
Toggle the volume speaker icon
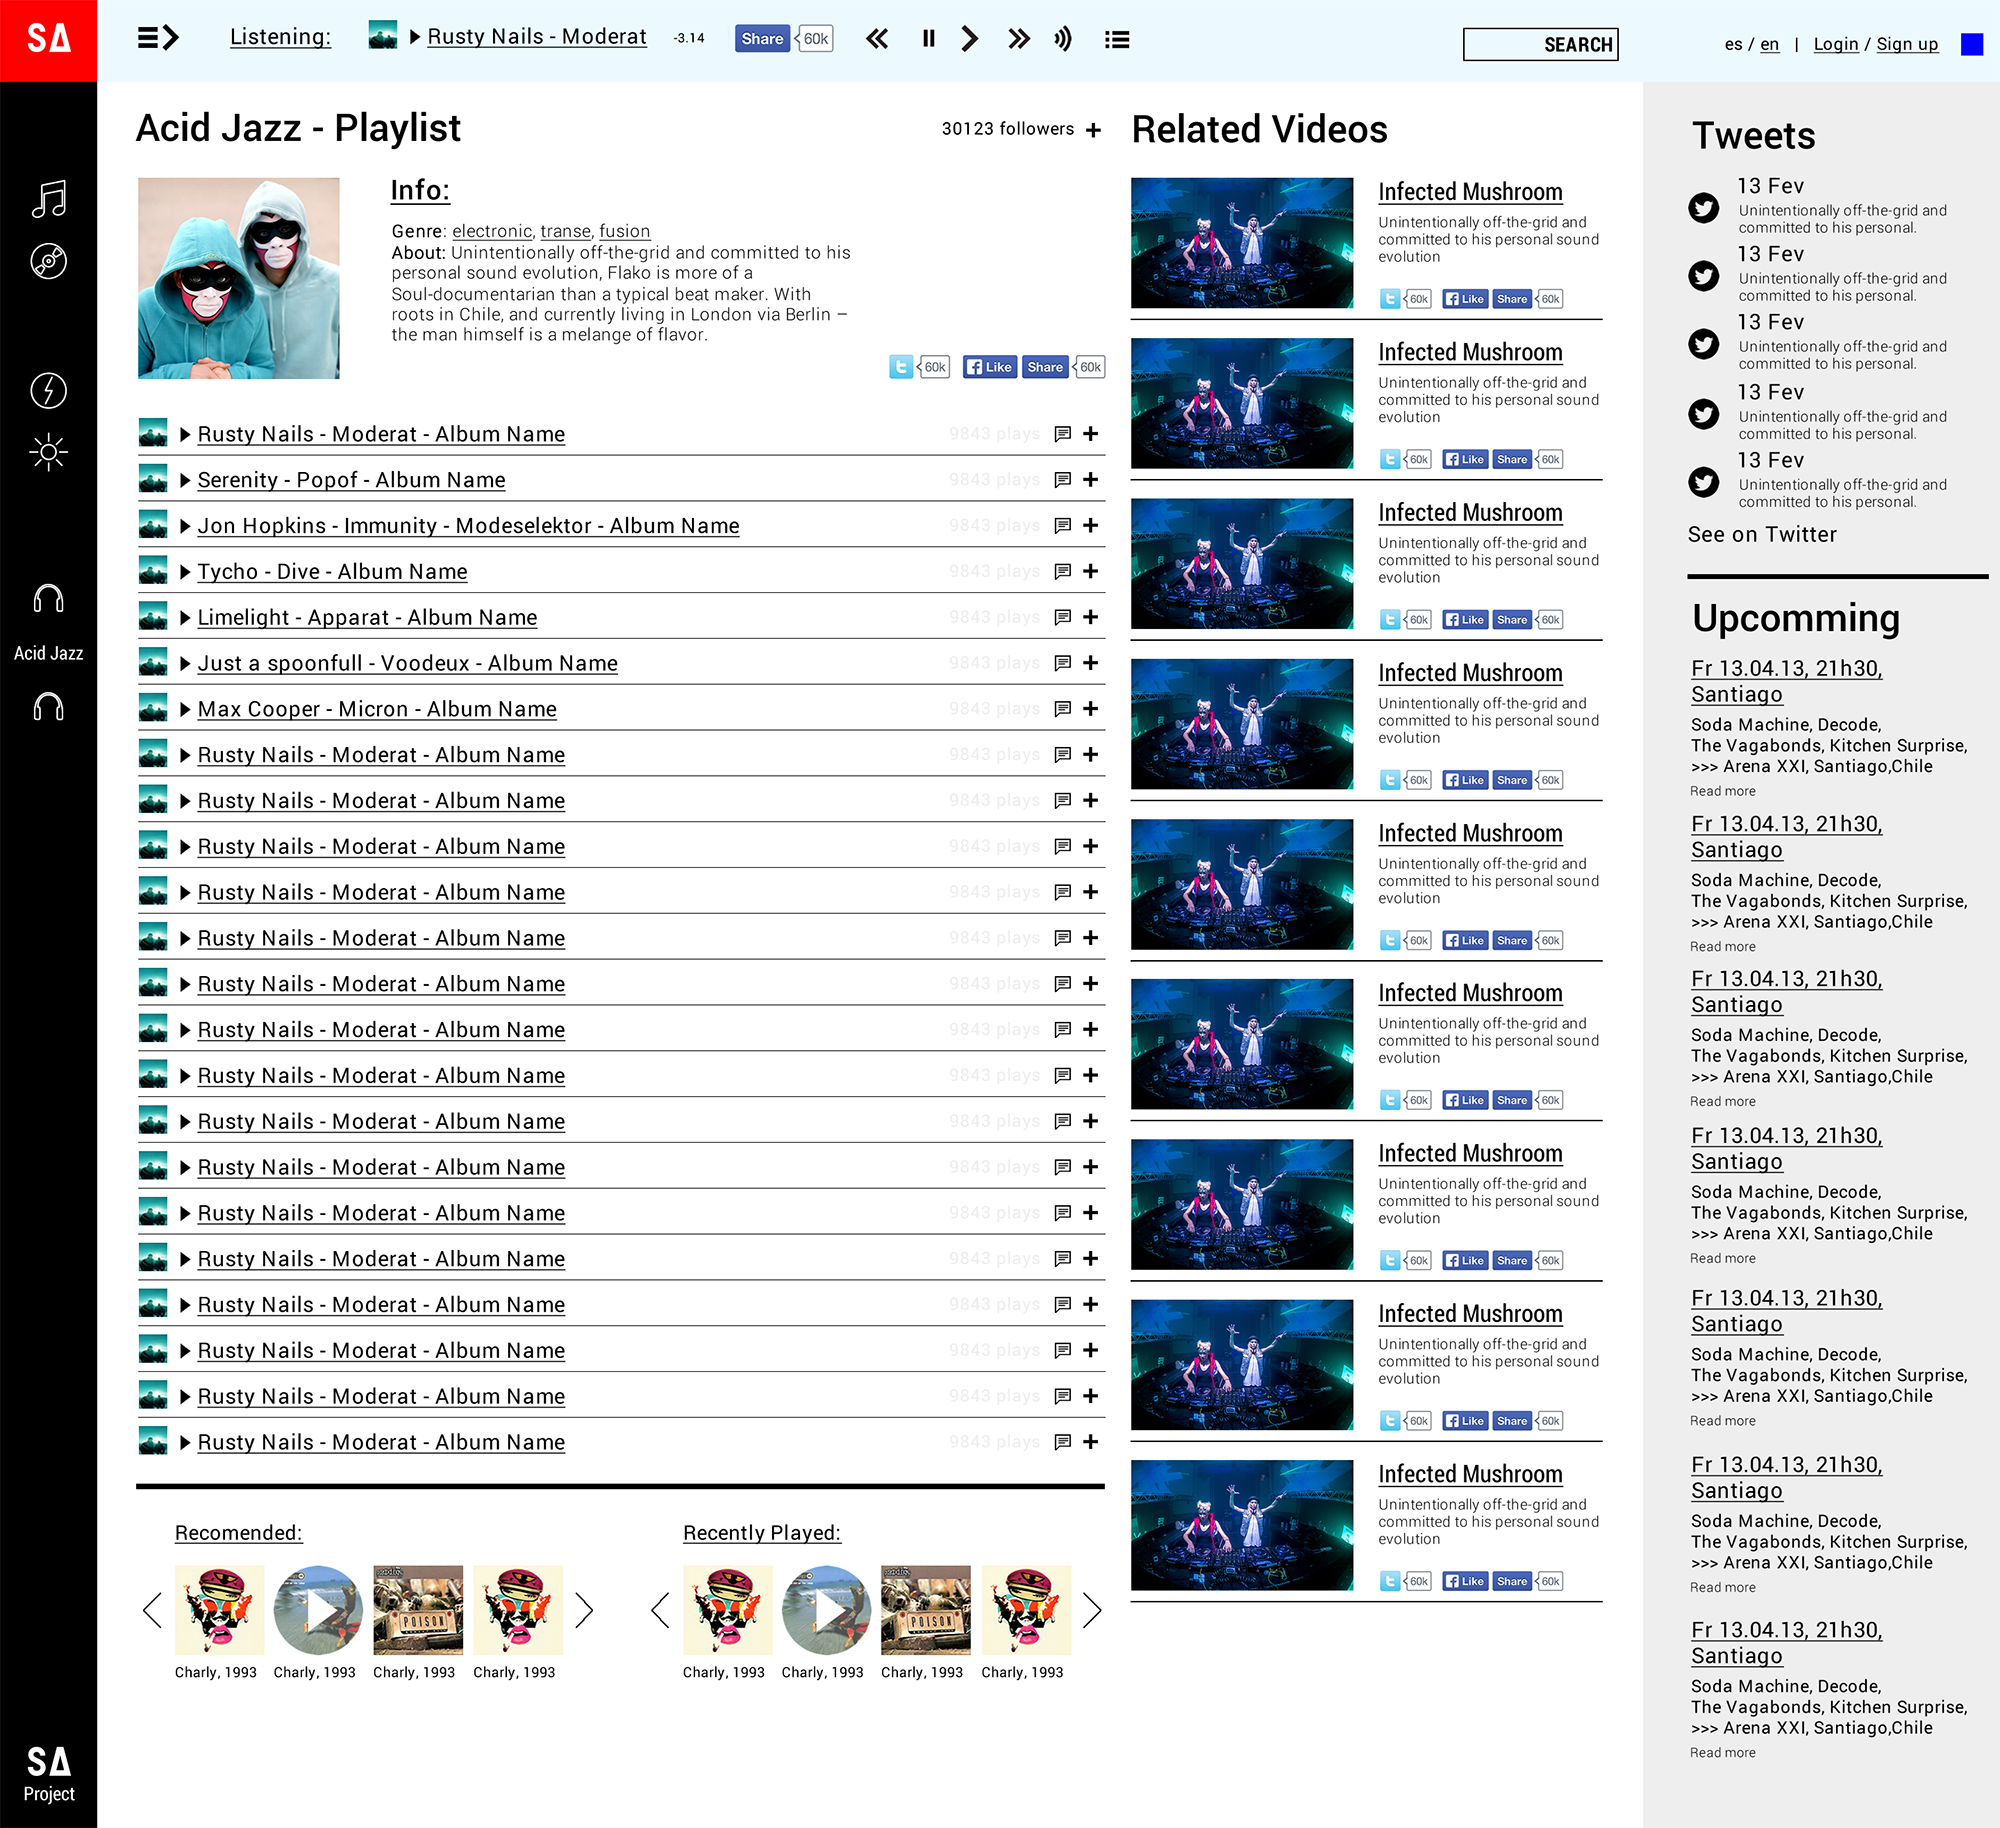(x=1063, y=39)
